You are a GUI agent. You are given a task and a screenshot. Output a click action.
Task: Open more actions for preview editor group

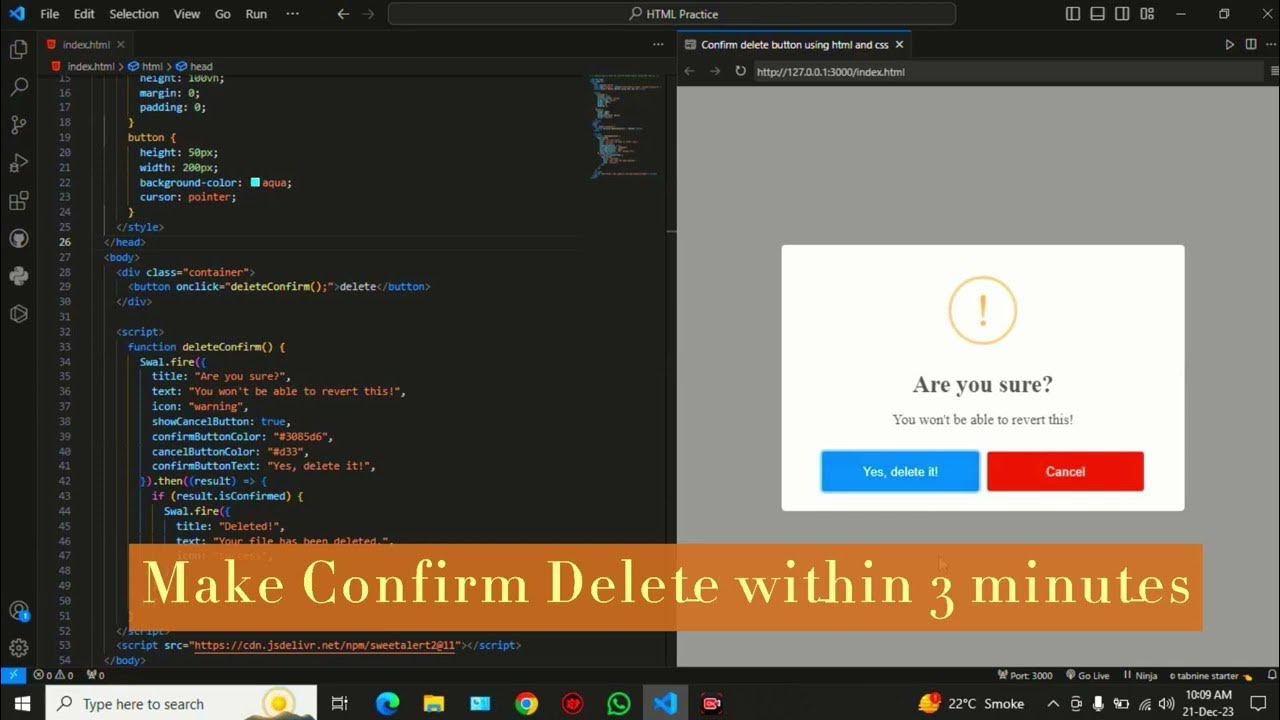click(x=1271, y=45)
